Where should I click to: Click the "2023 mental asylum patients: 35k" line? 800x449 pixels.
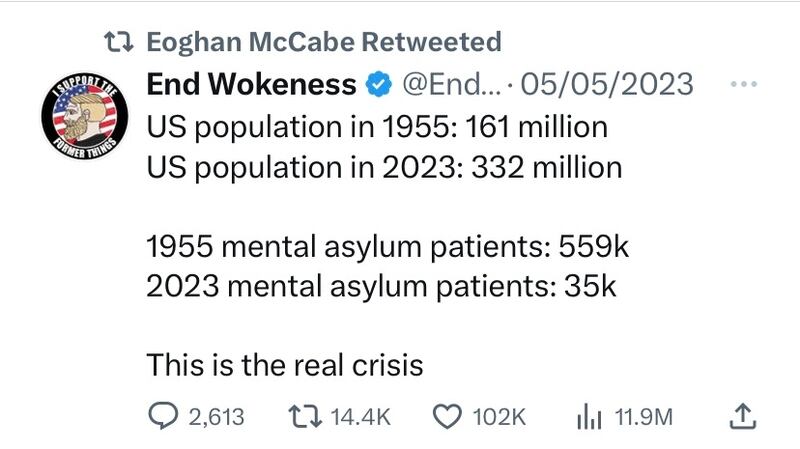[x=382, y=285]
